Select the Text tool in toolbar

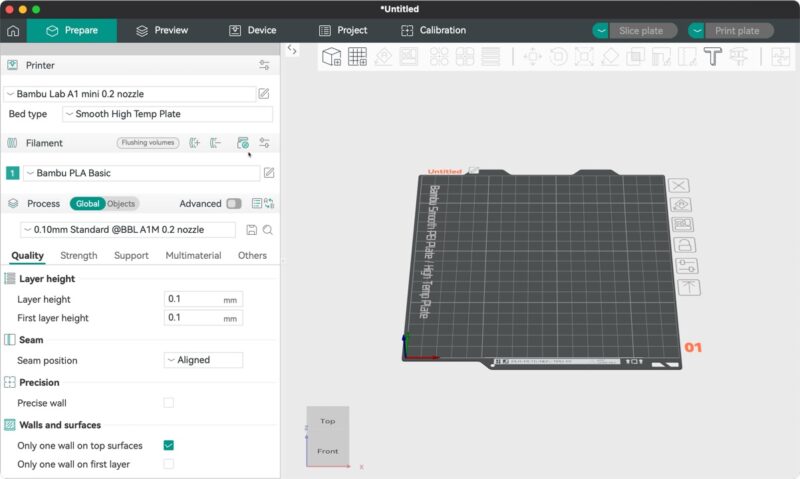[712, 57]
